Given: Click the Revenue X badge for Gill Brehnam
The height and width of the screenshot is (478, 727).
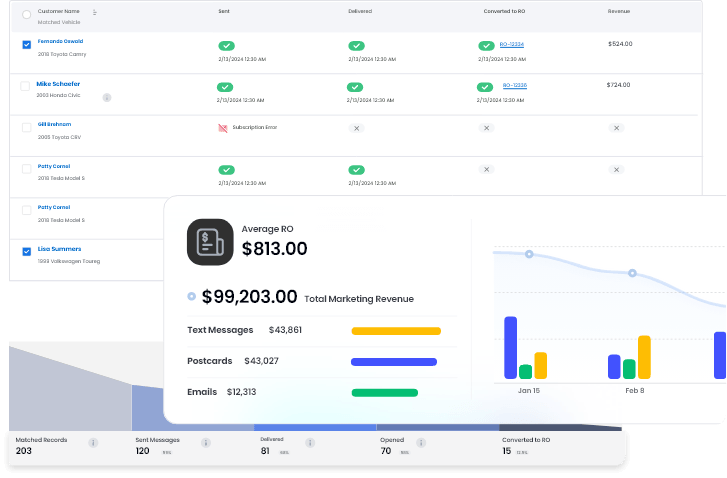Looking at the screenshot, I should pyautogui.click(x=616, y=128).
